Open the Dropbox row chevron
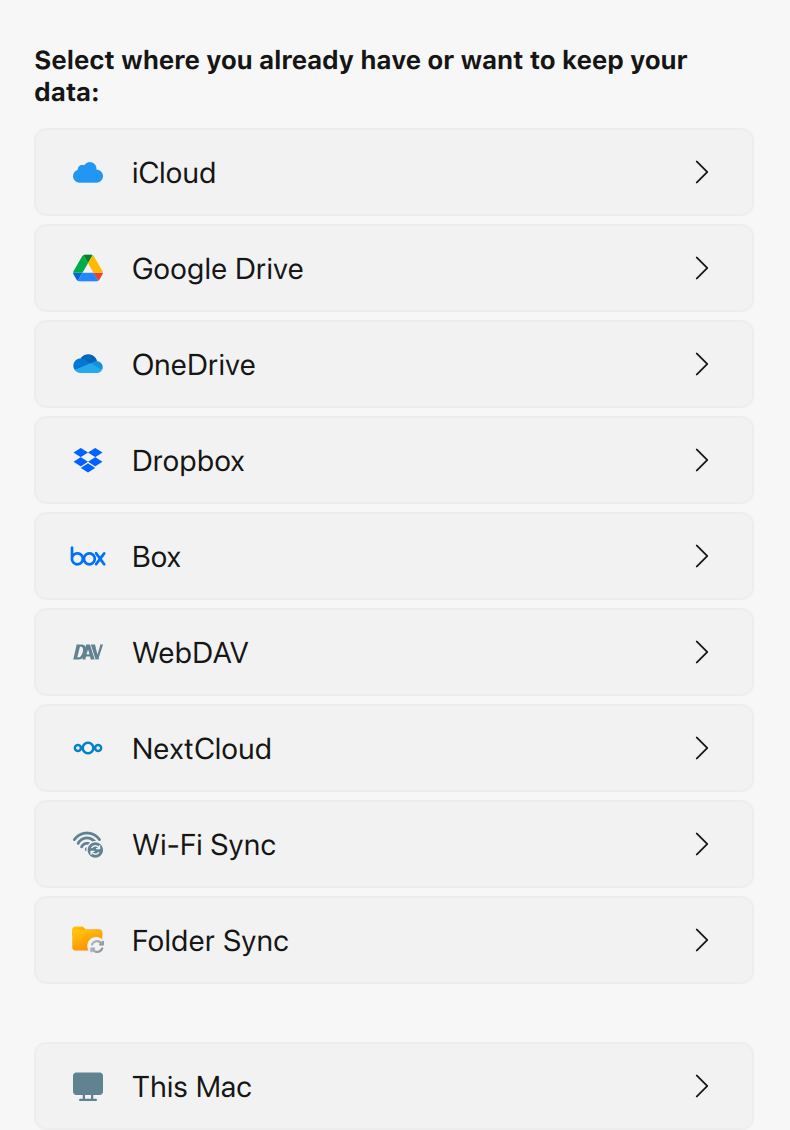Screen dimensions: 790x1130 tap(701, 460)
